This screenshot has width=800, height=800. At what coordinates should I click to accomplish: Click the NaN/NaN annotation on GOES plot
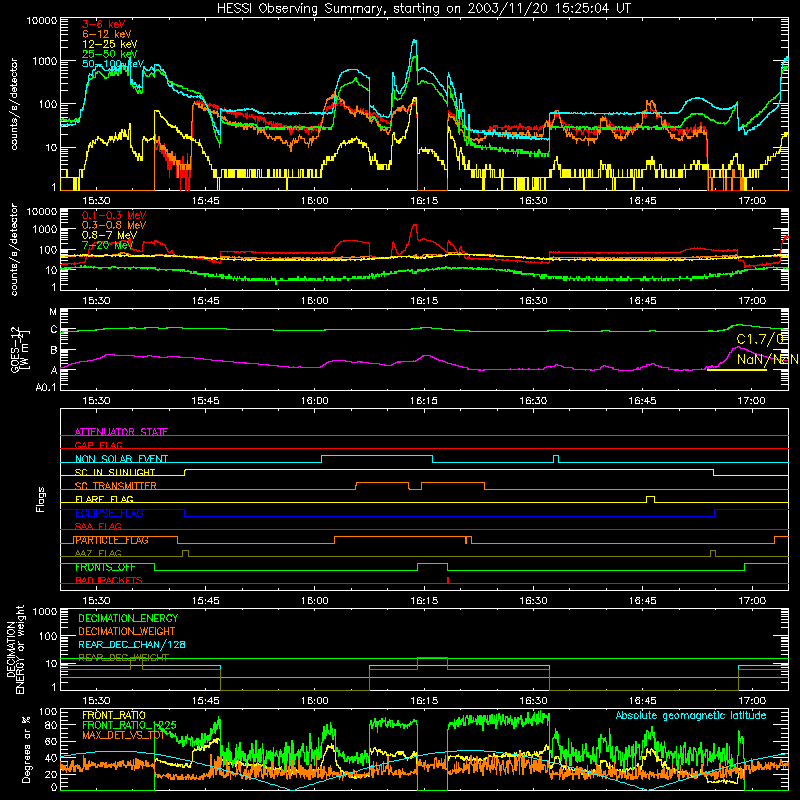[767, 359]
